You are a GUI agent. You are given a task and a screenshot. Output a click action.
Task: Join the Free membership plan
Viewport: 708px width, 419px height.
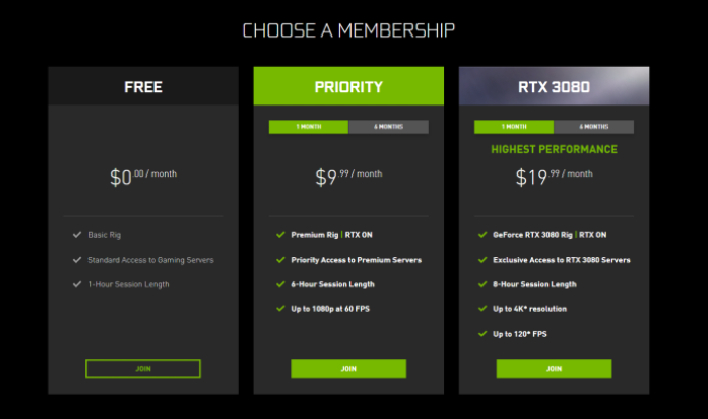click(x=143, y=369)
